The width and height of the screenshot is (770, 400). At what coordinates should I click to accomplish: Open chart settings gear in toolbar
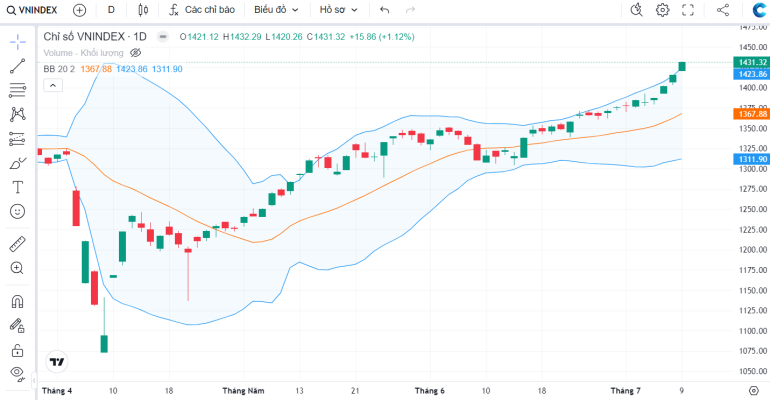662,10
